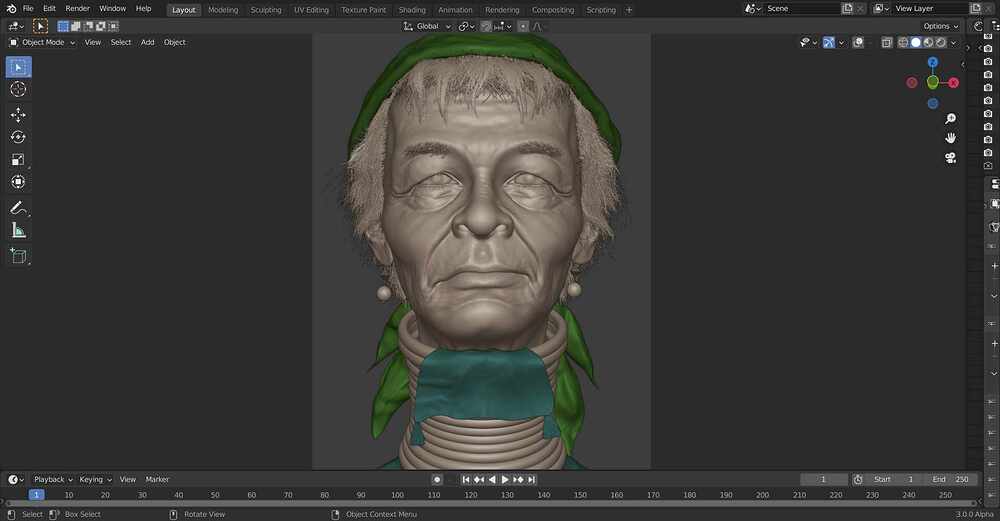Choose the set new selection mode icon
Viewport: 1000px width, 521px height.
(63, 26)
